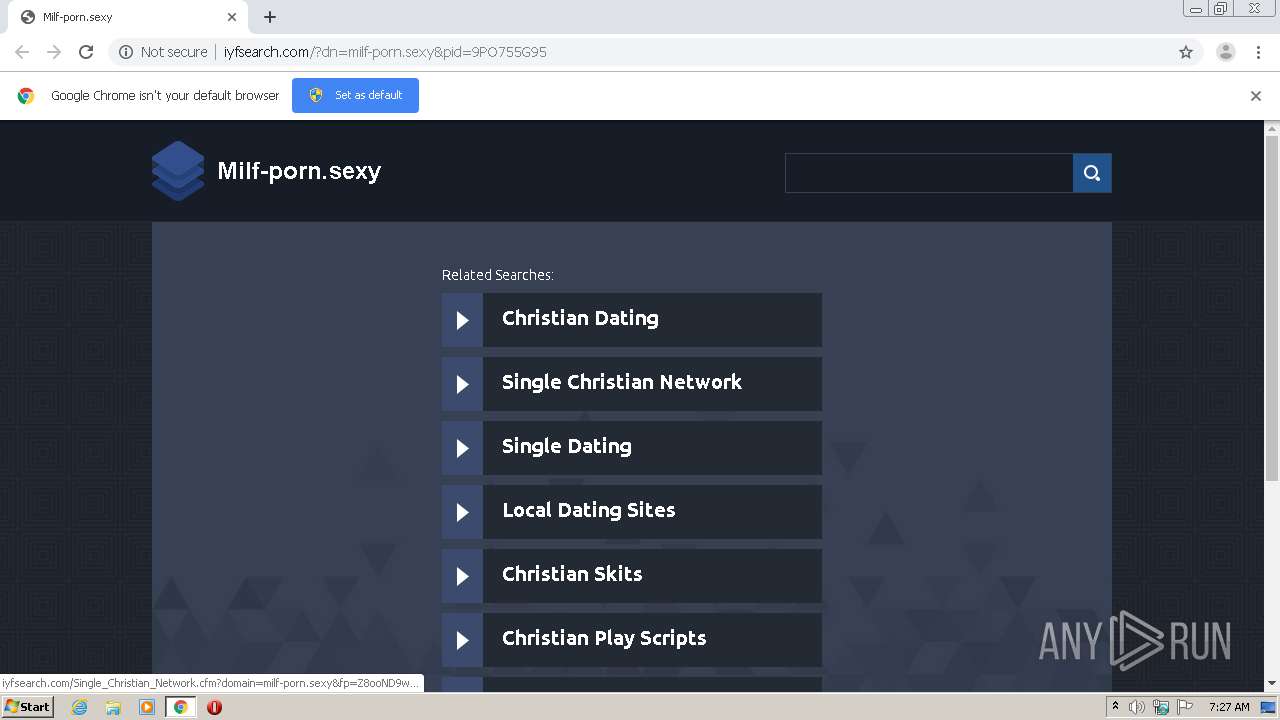This screenshot has width=1280, height=720.
Task: Close the Milf-porn.sexy tab
Action: click(232, 17)
